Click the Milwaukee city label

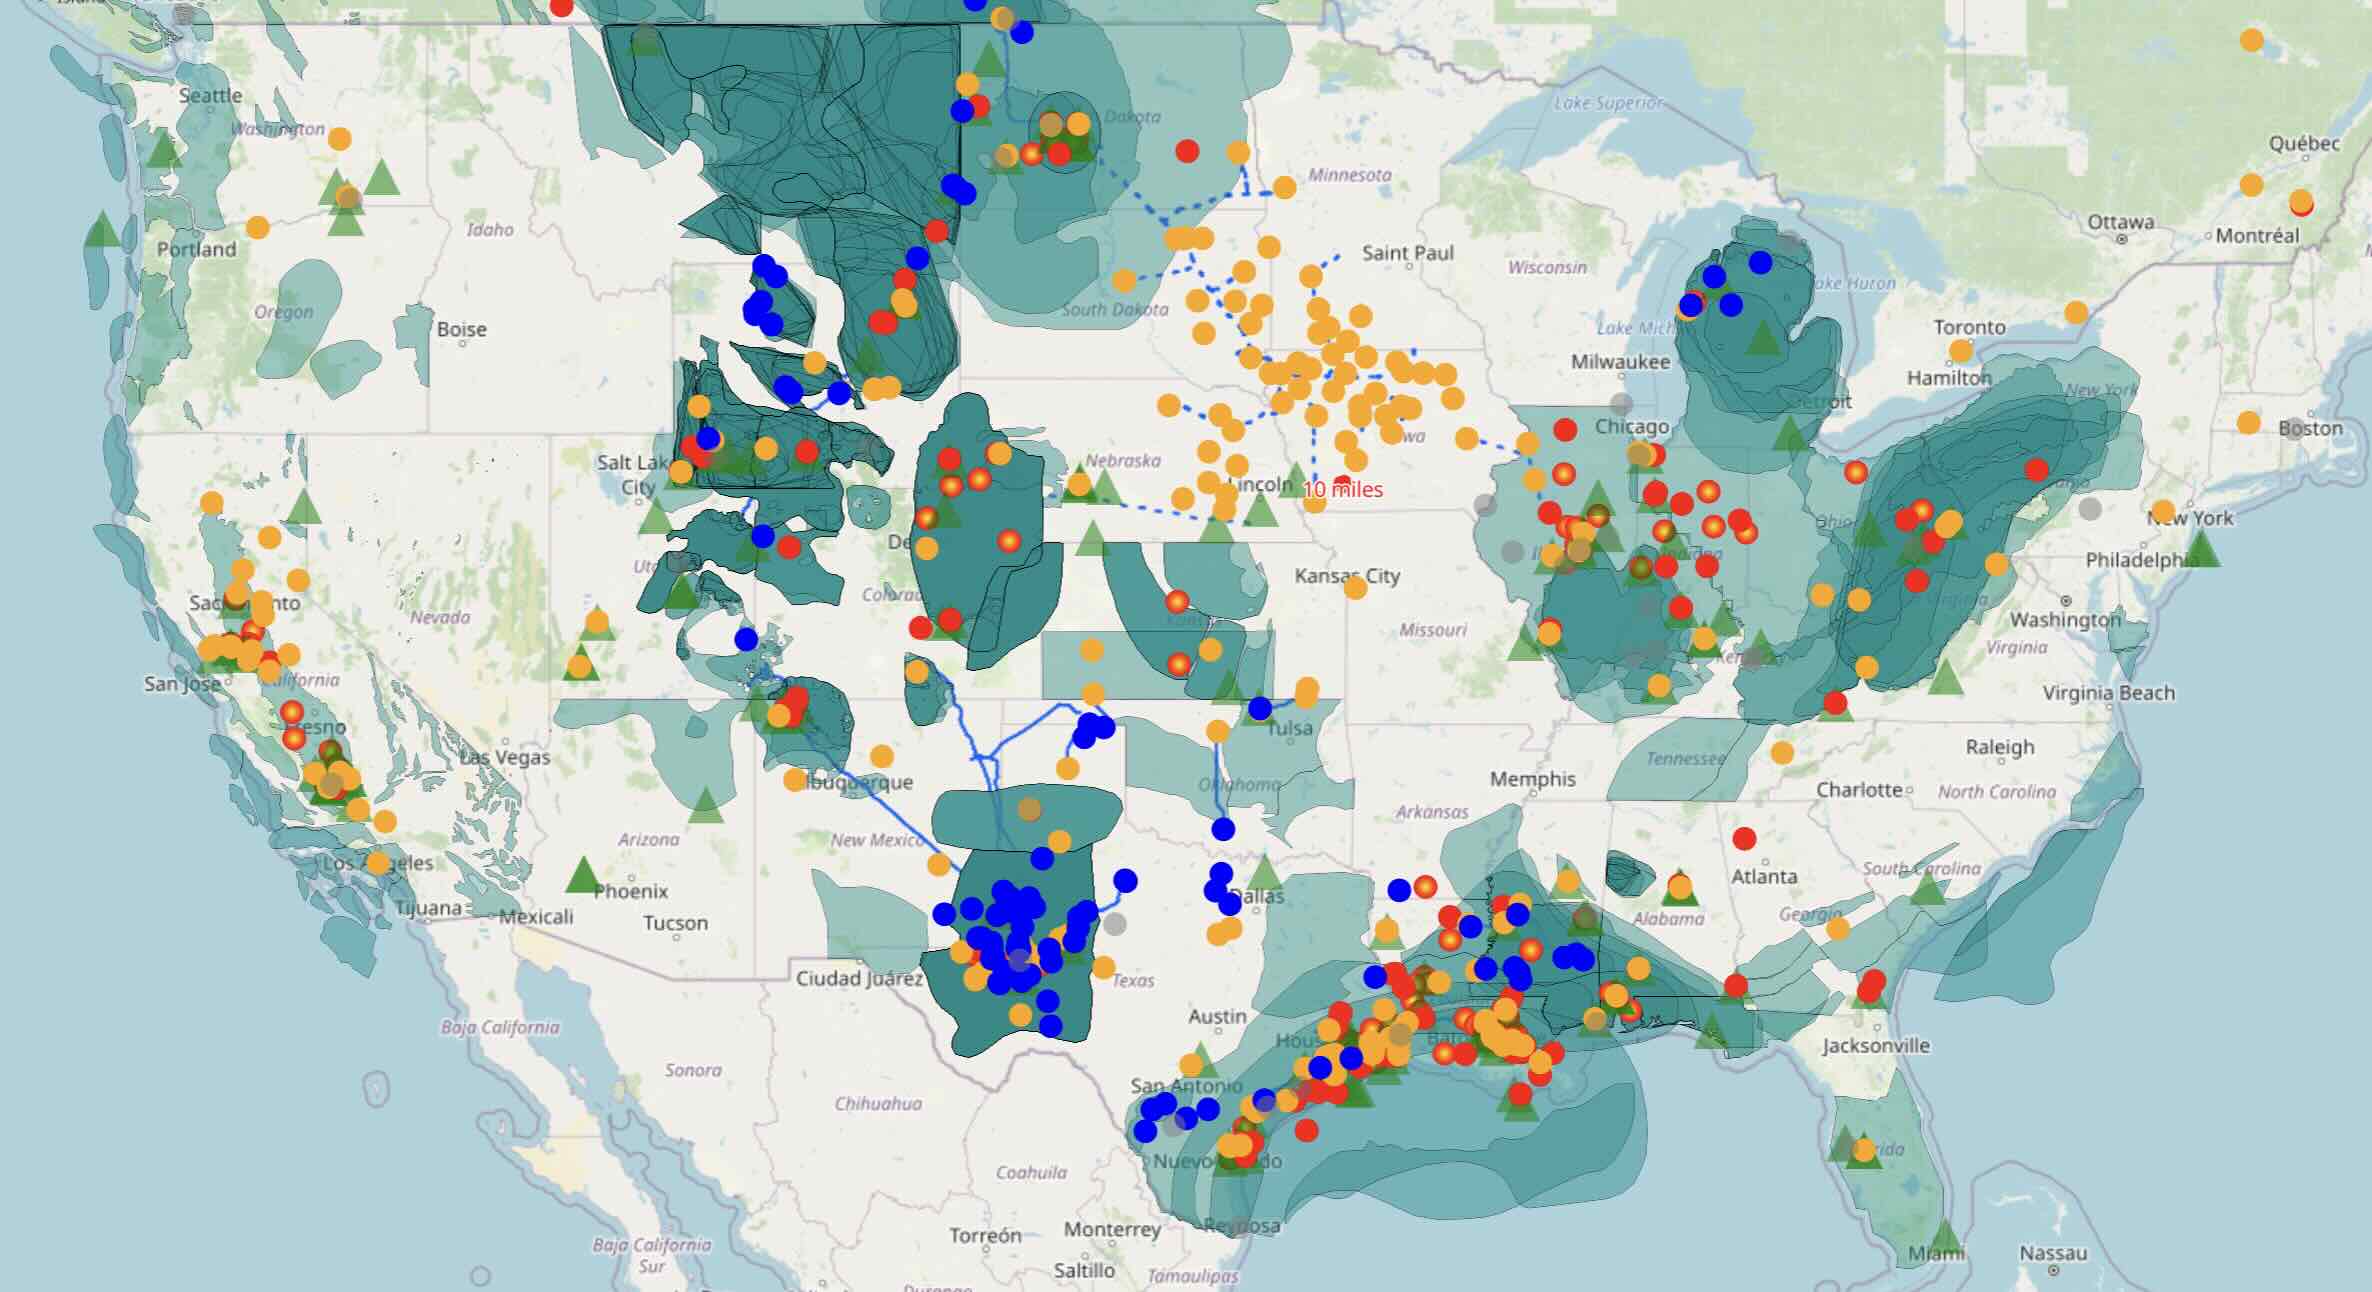pyautogui.click(x=1620, y=362)
